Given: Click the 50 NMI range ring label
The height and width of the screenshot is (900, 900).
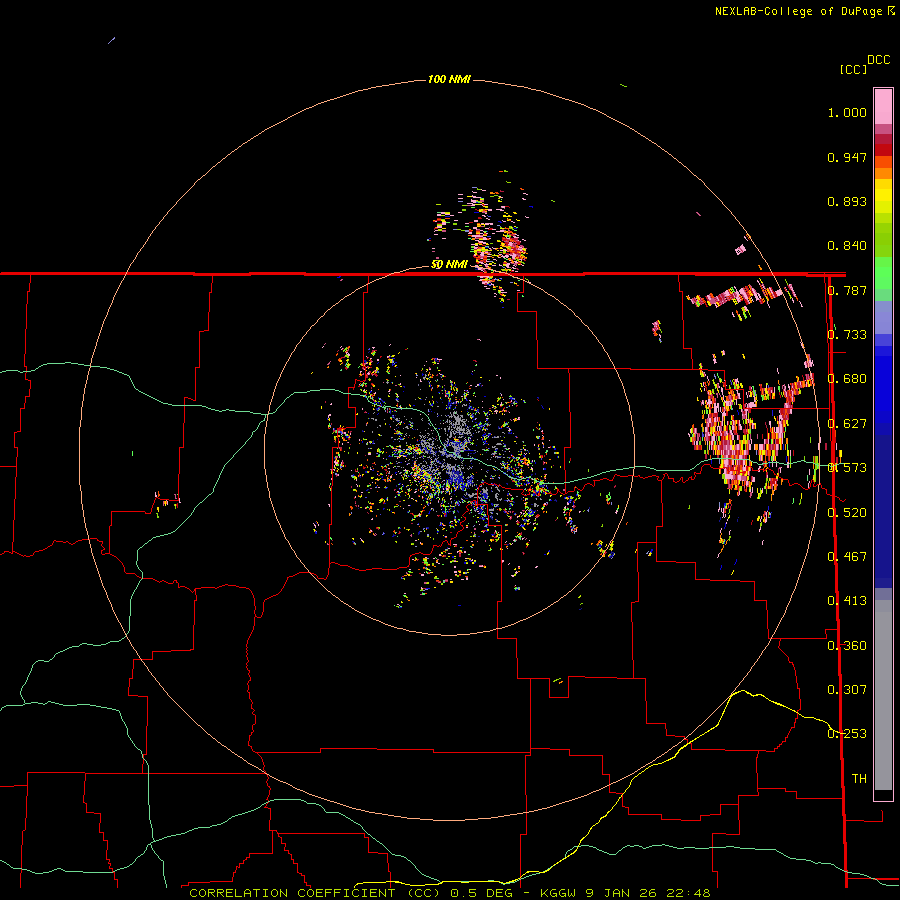Looking at the screenshot, I should coord(449,265).
